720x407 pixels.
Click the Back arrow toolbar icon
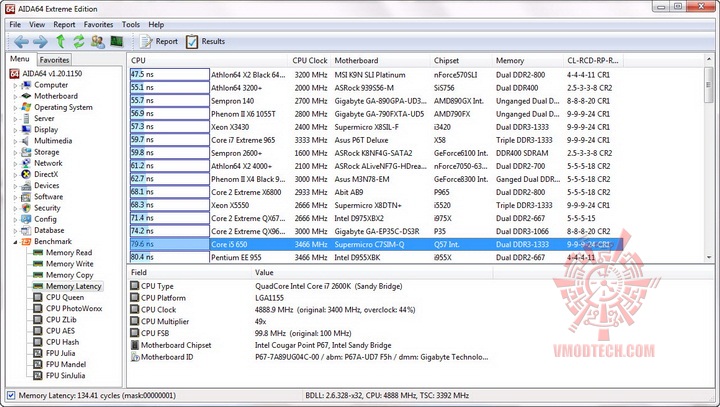click(x=21, y=42)
